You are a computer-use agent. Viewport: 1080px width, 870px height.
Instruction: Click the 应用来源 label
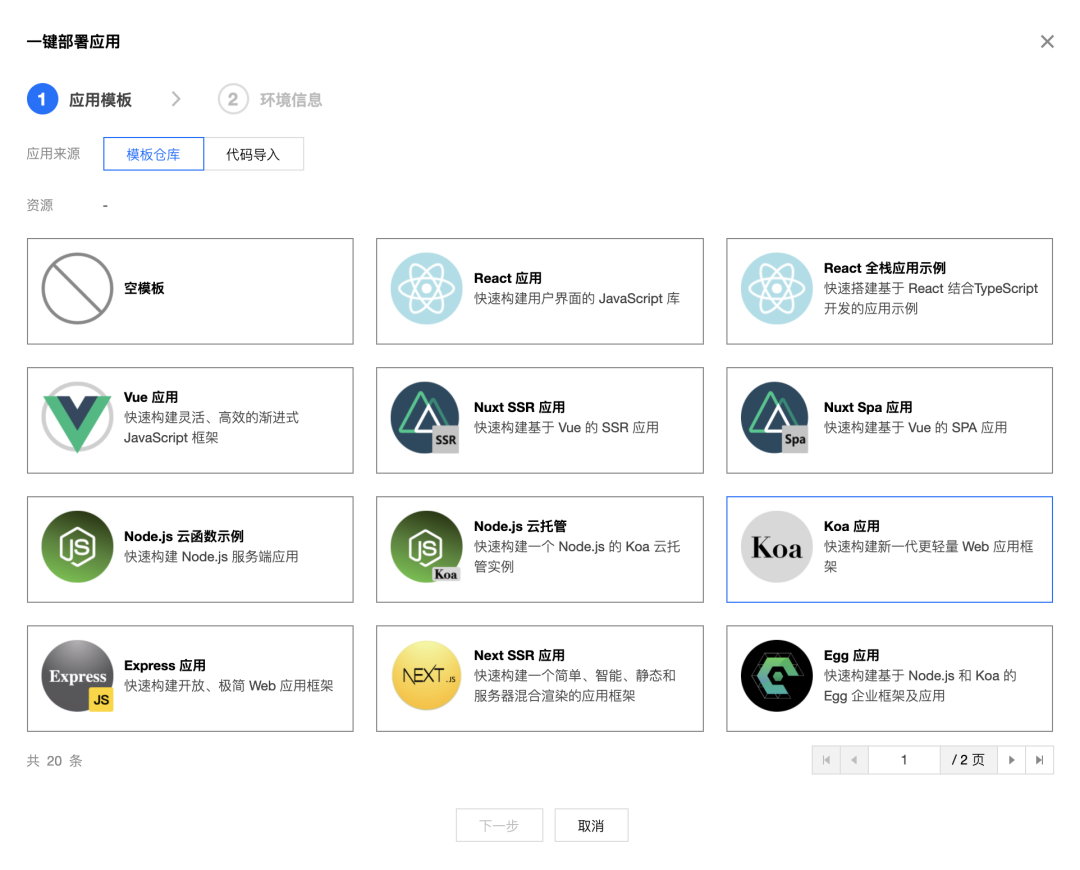(53, 154)
